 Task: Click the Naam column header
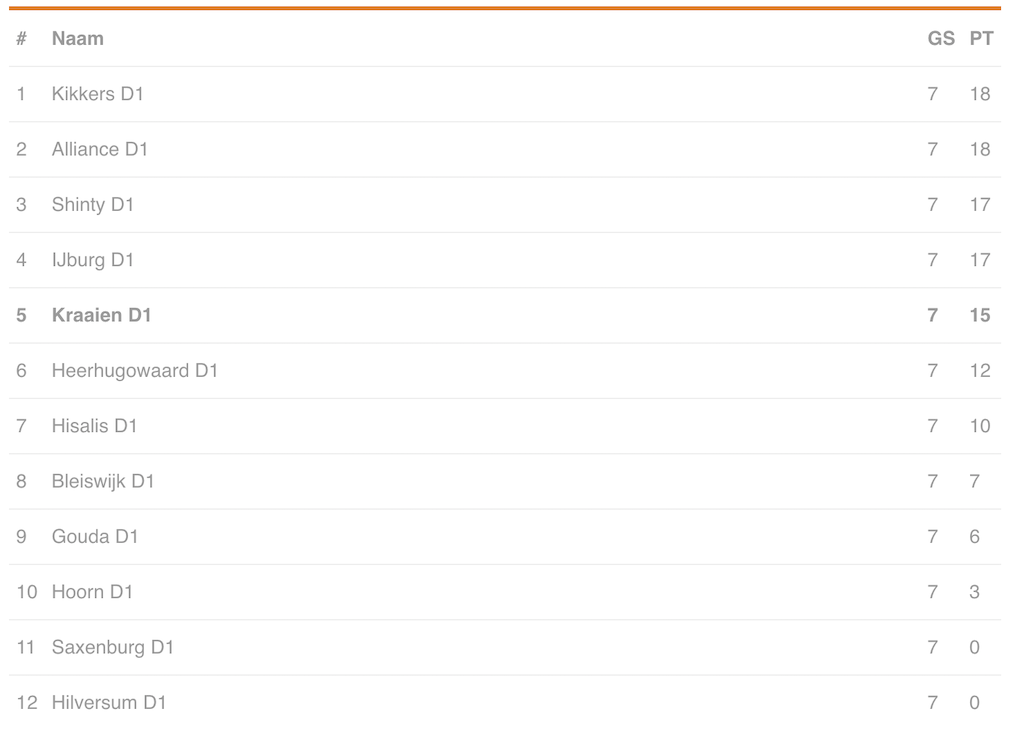[x=78, y=39]
